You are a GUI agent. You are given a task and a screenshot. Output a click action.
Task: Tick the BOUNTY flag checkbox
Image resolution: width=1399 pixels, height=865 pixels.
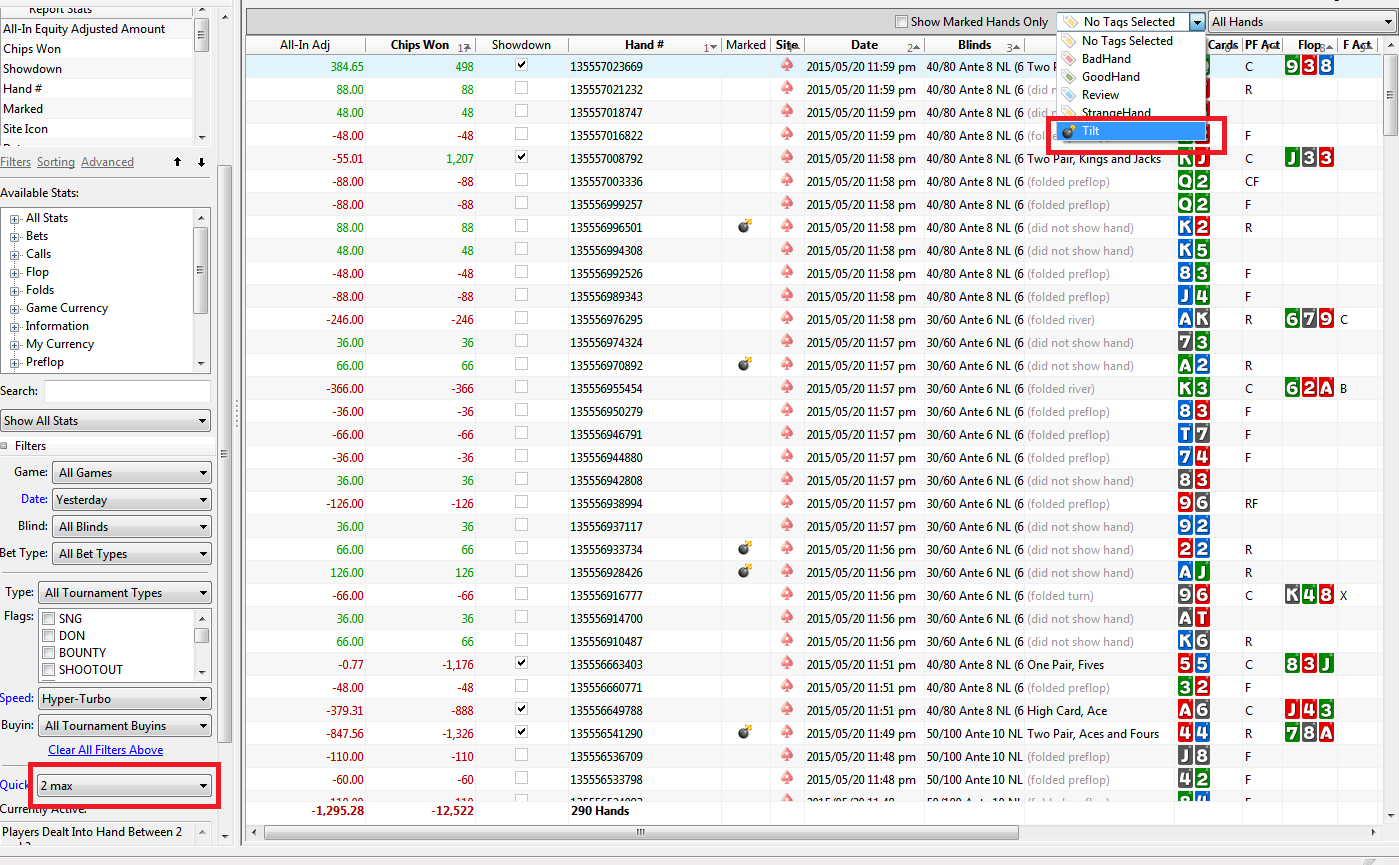pyautogui.click(x=48, y=653)
